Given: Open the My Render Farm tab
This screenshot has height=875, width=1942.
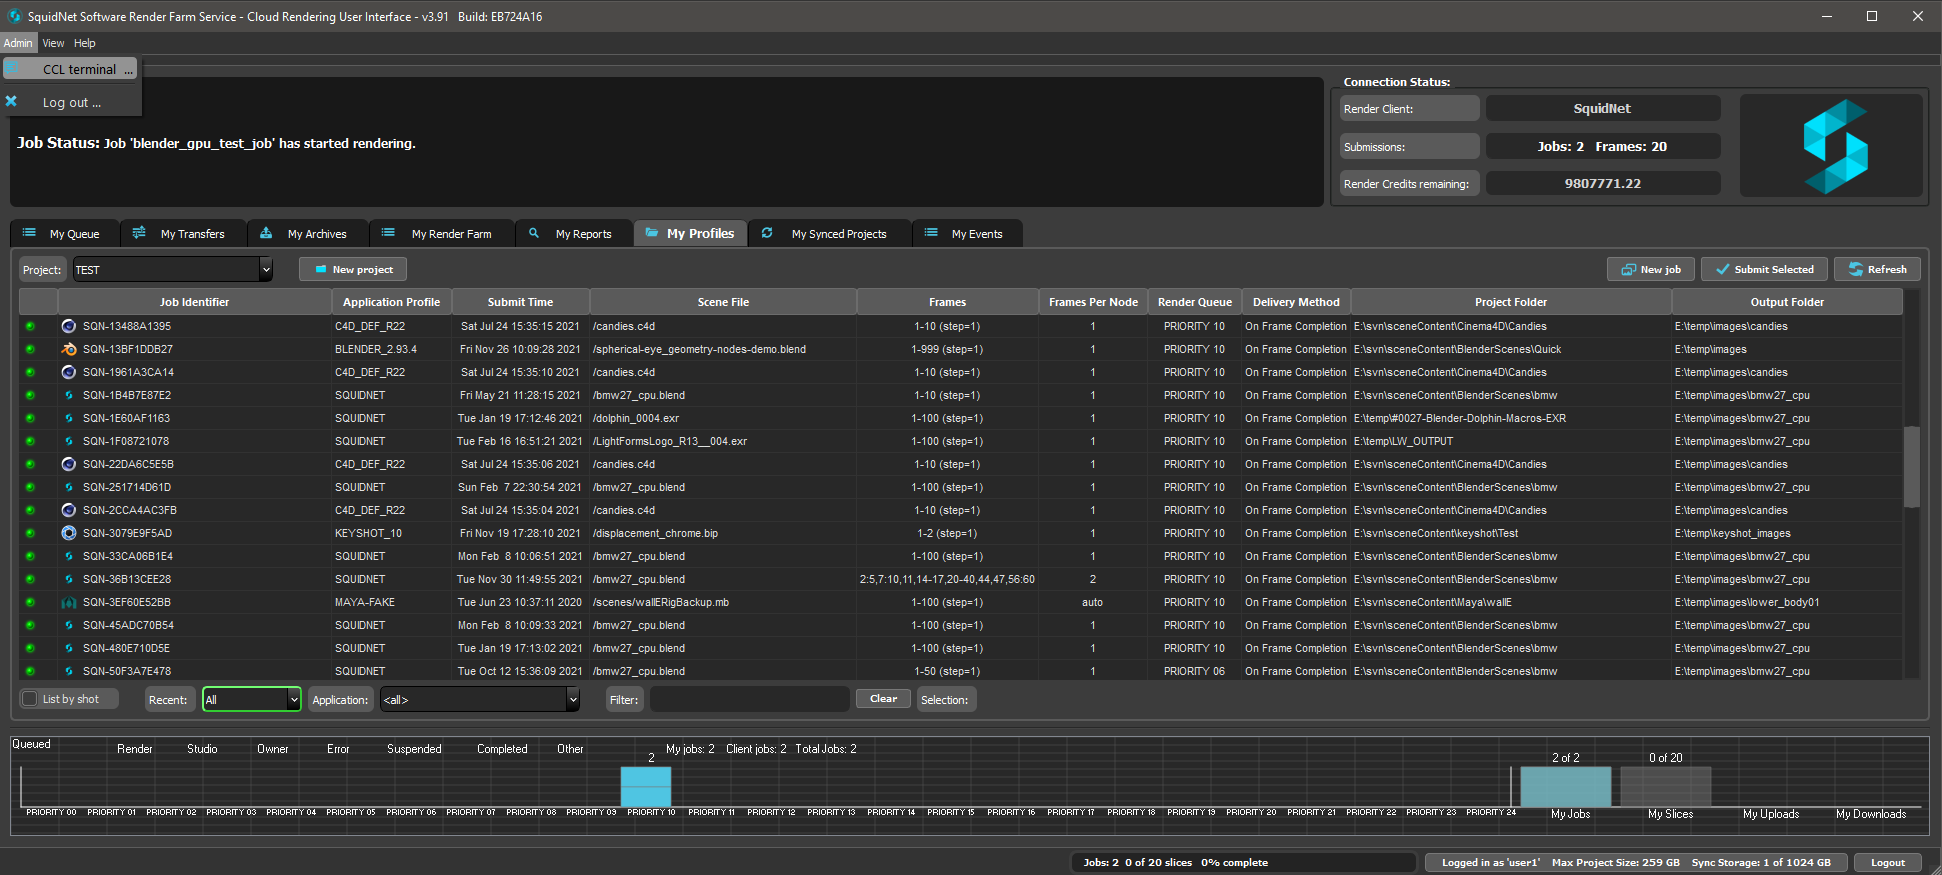Looking at the screenshot, I should point(440,233).
